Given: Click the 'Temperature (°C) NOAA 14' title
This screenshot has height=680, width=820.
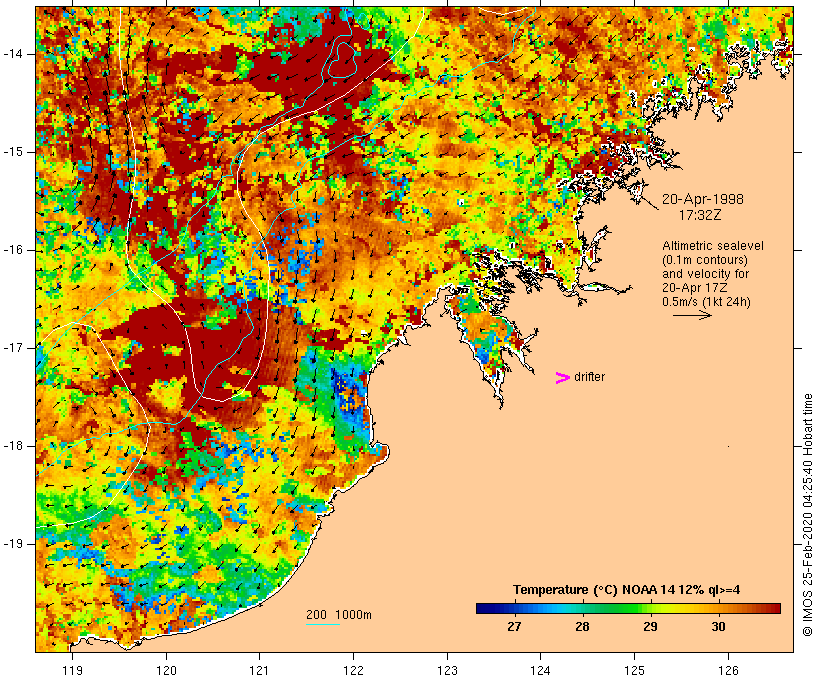Looking at the screenshot, I should pos(594,590).
